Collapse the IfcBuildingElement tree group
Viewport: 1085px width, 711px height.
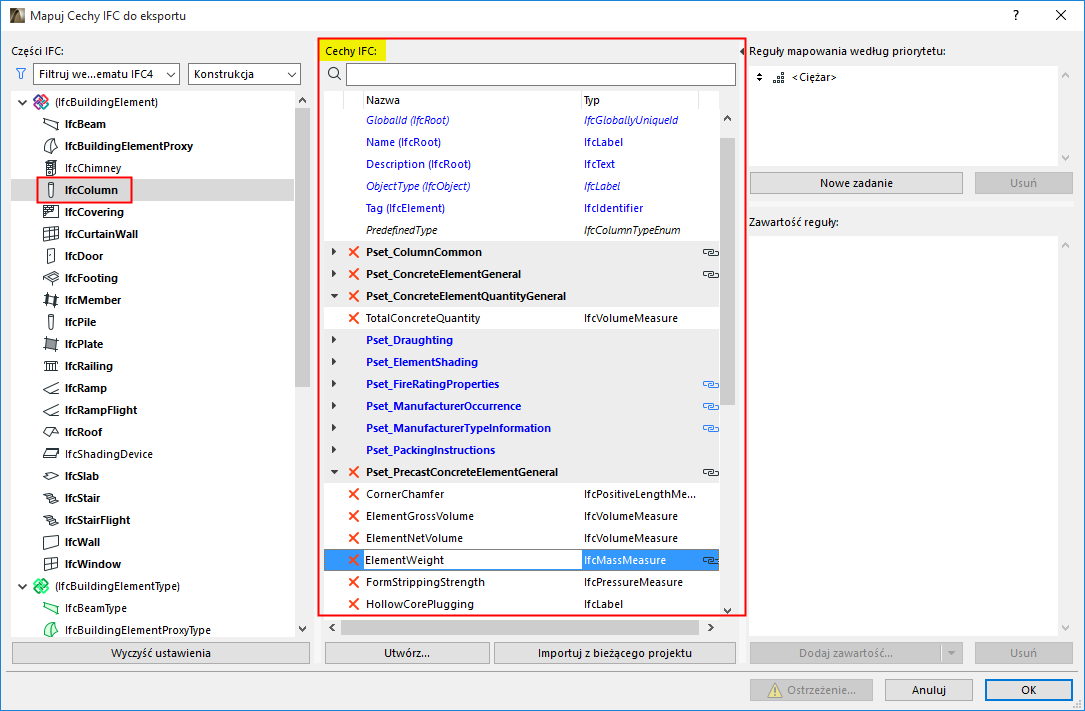pos(22,102)
